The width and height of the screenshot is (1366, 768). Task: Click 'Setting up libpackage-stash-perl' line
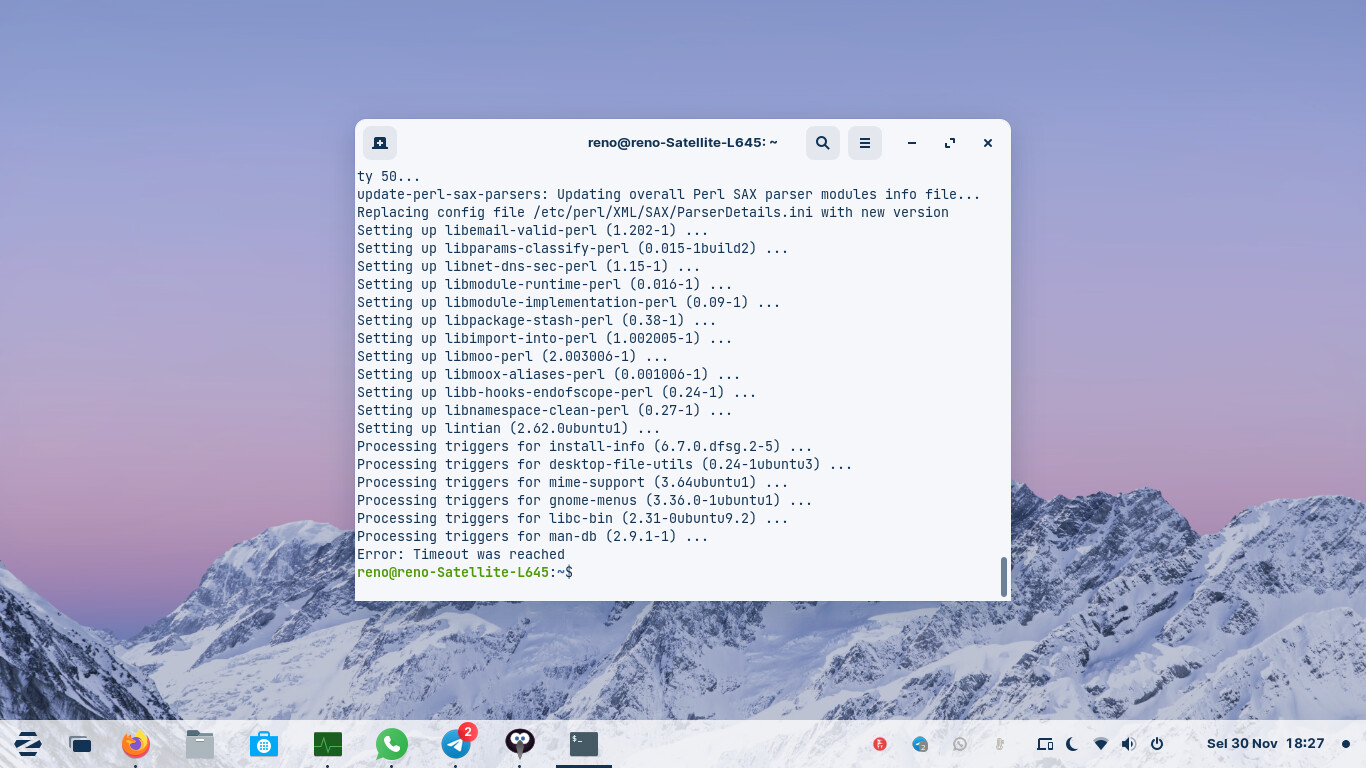tap(536, 320)
